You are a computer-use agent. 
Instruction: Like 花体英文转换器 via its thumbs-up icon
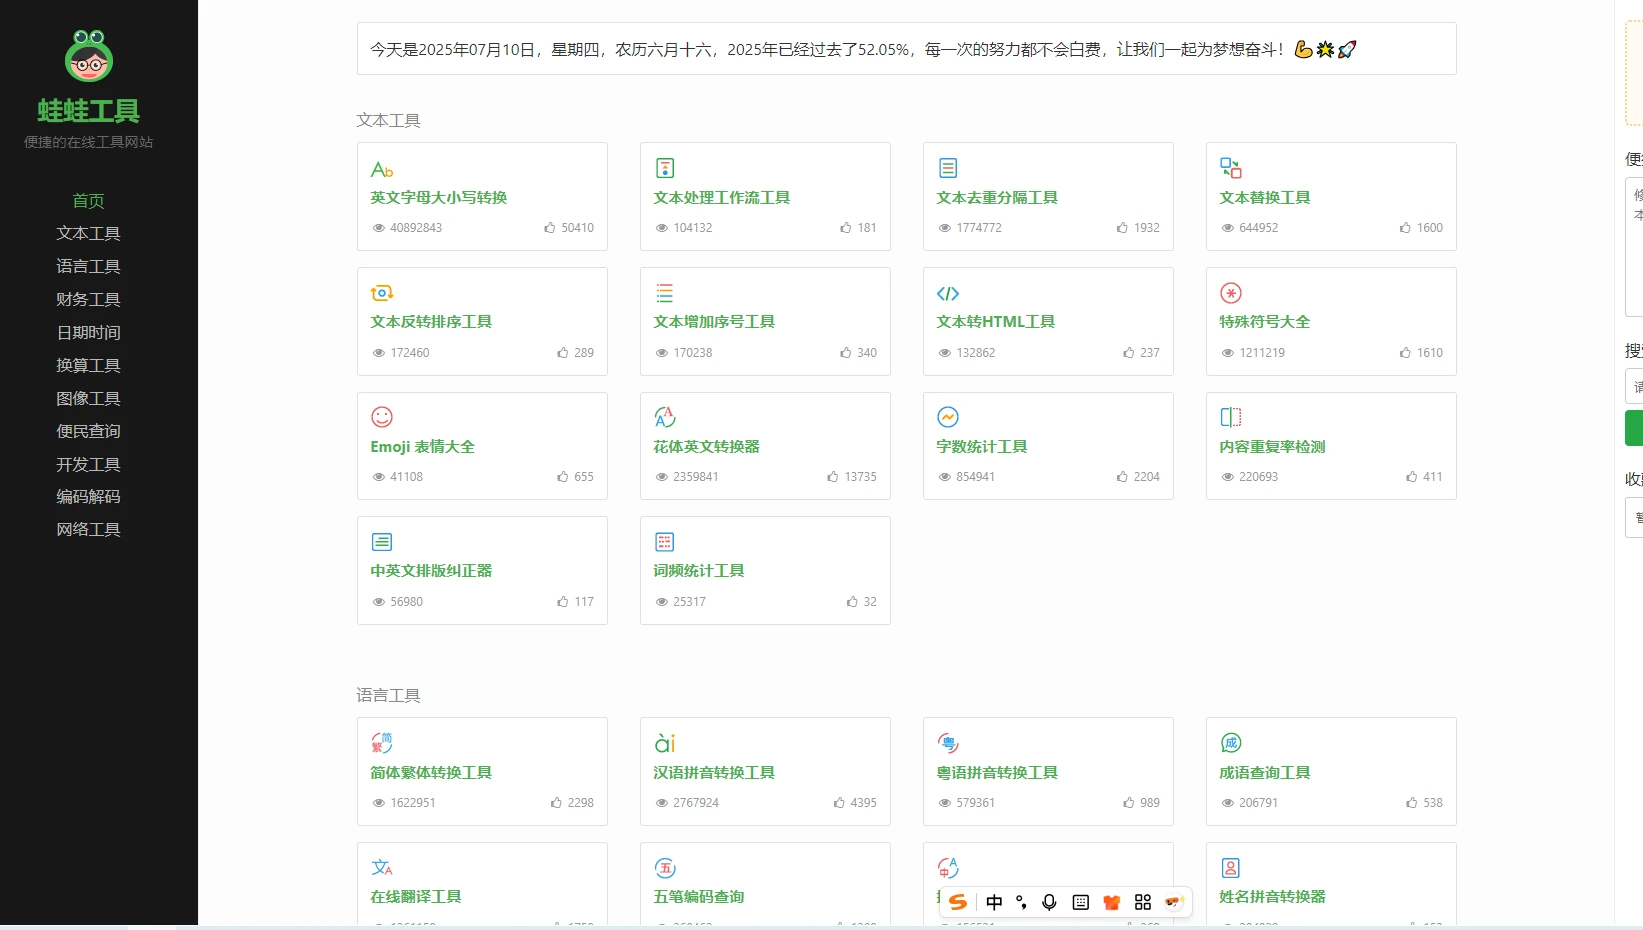coord(832,477)
